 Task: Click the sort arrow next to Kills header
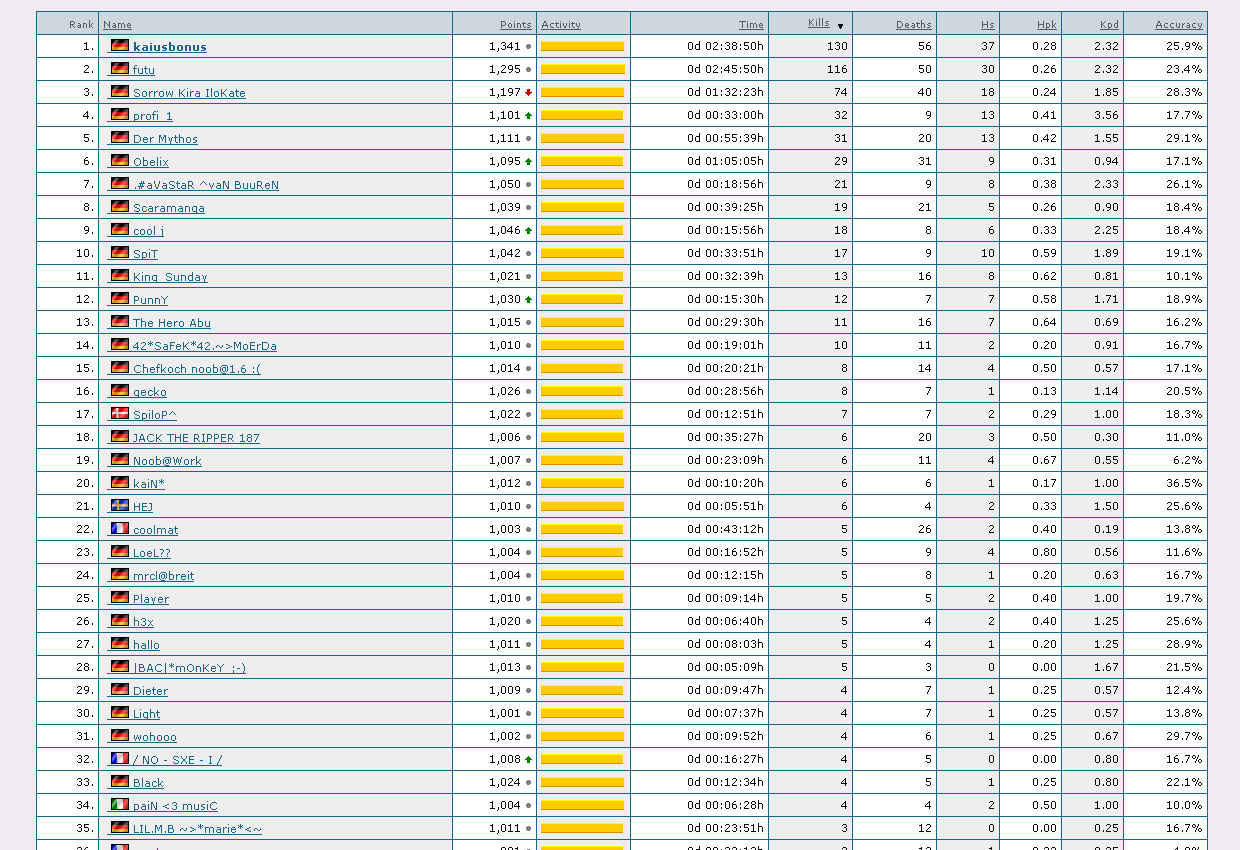[840, 26]
